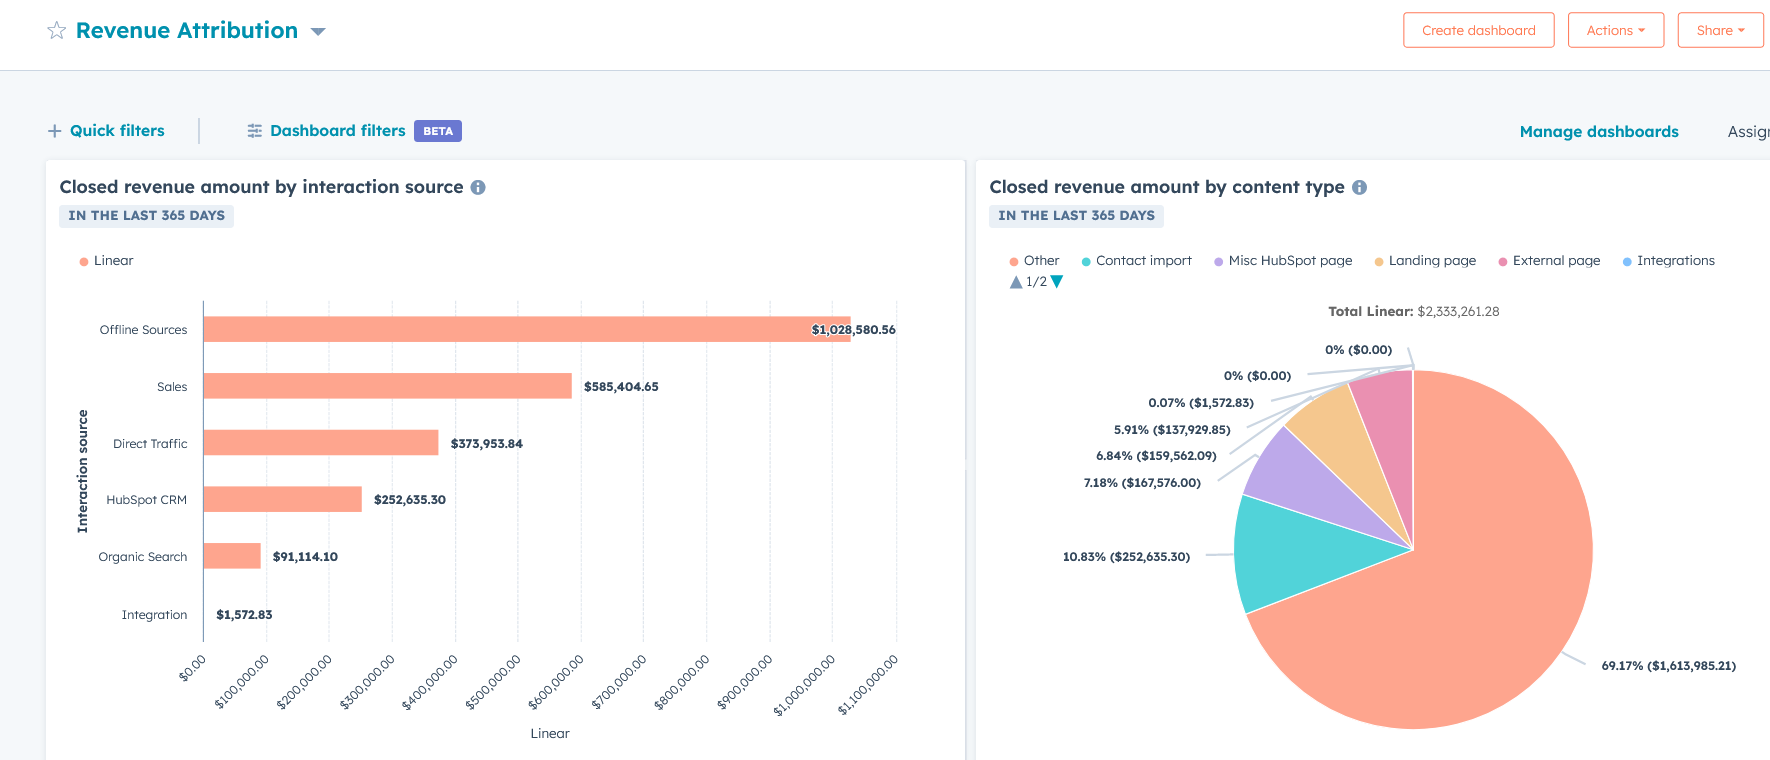
Task: Toggle the Misc HubSpot page legend series
Action: click(1283, 261)
